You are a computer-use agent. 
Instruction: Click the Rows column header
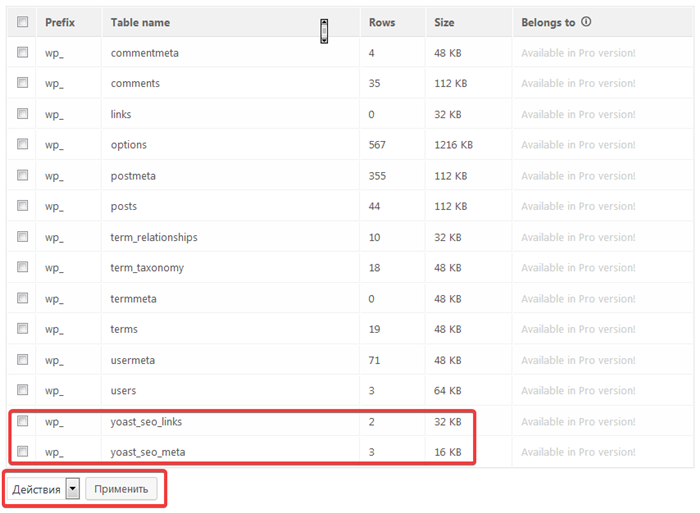click(382, 22)
